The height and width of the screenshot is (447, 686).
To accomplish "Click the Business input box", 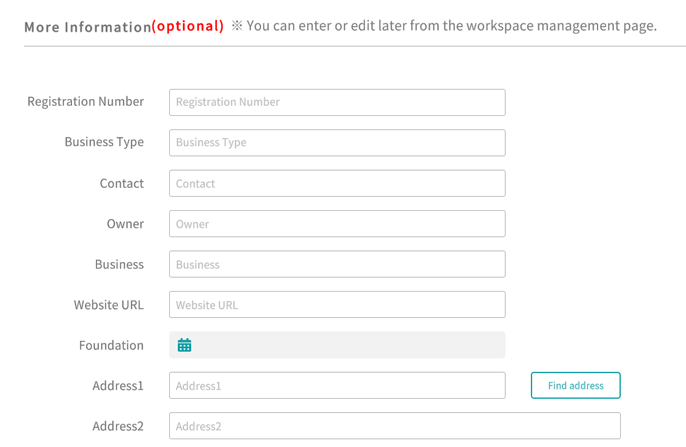I will tap(337, 264).
